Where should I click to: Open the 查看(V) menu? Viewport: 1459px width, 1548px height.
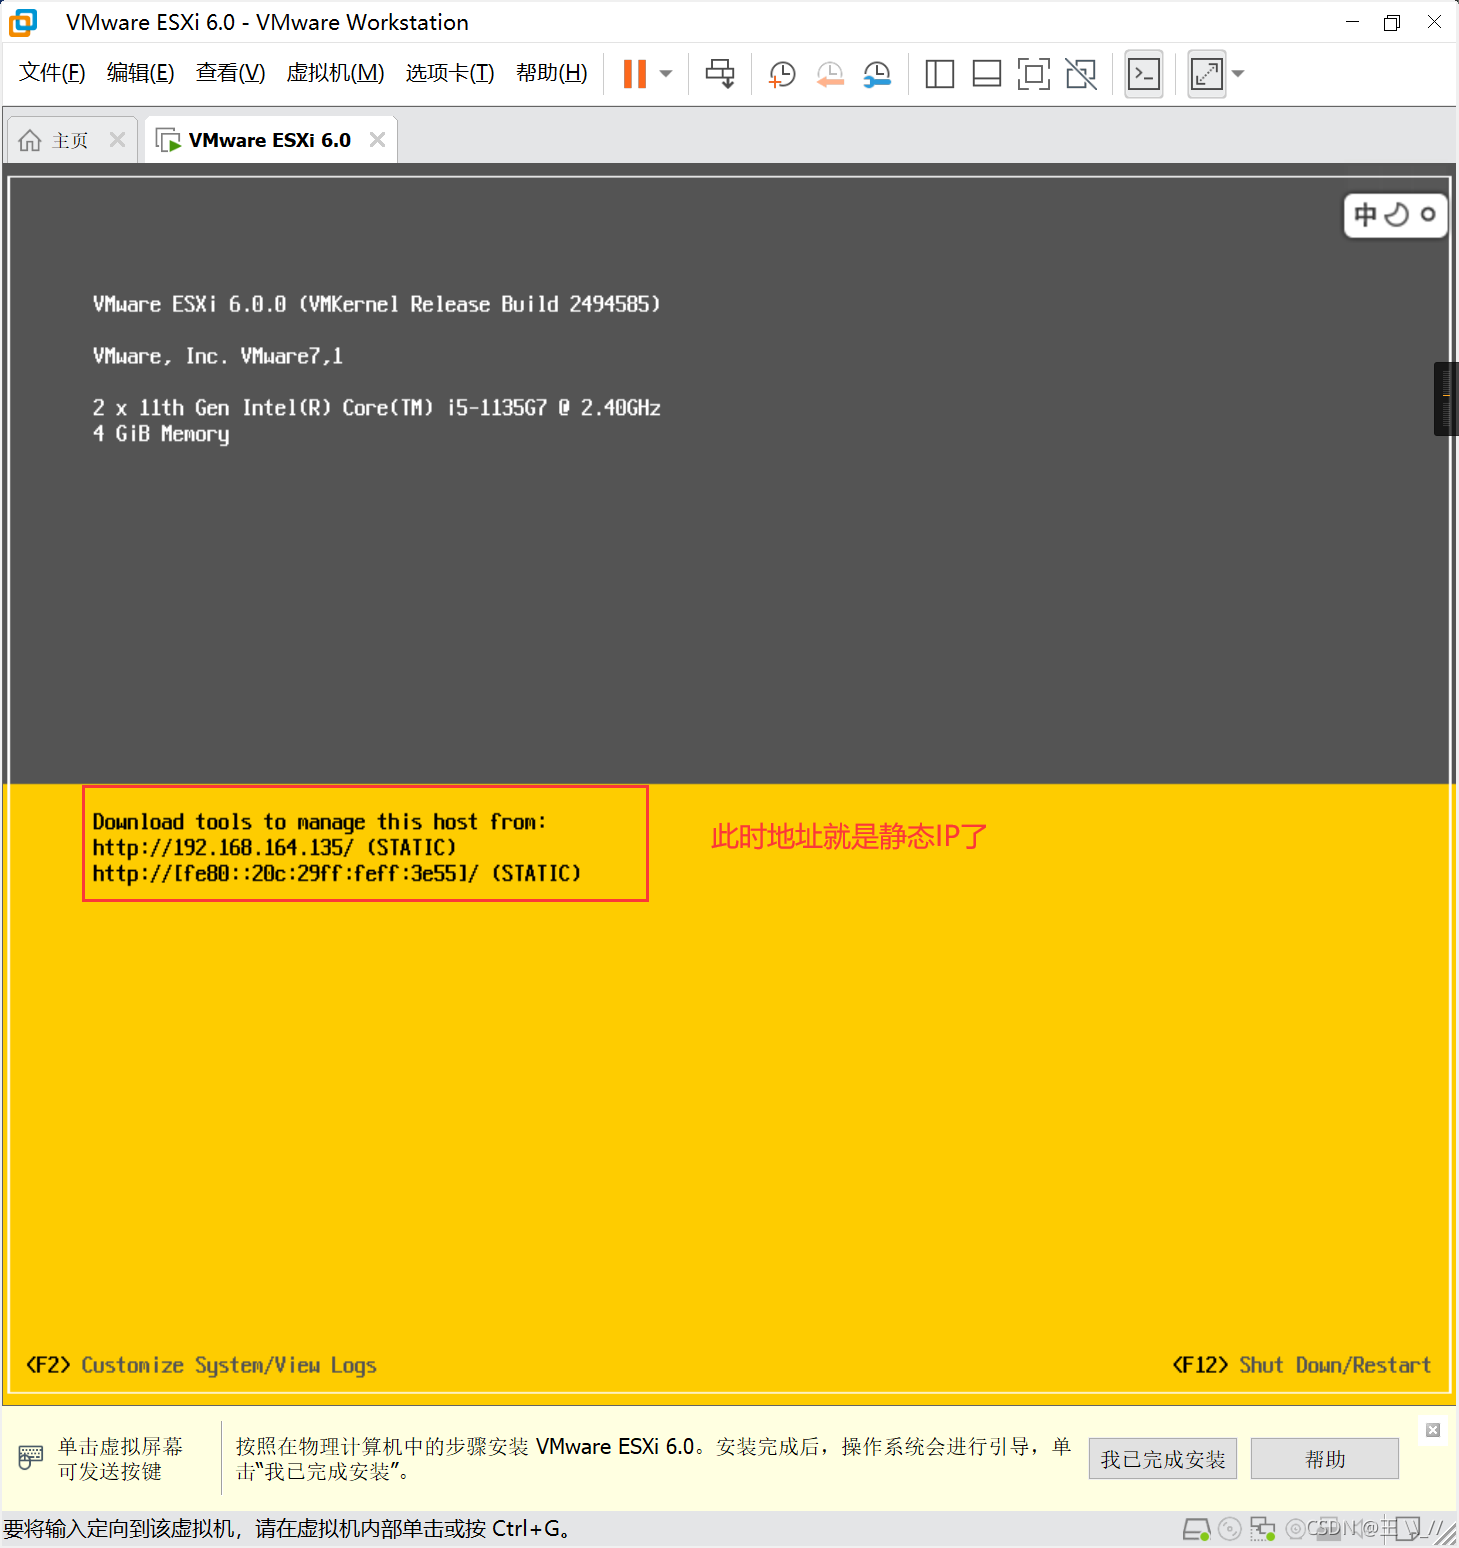click(x=231, y=73)
